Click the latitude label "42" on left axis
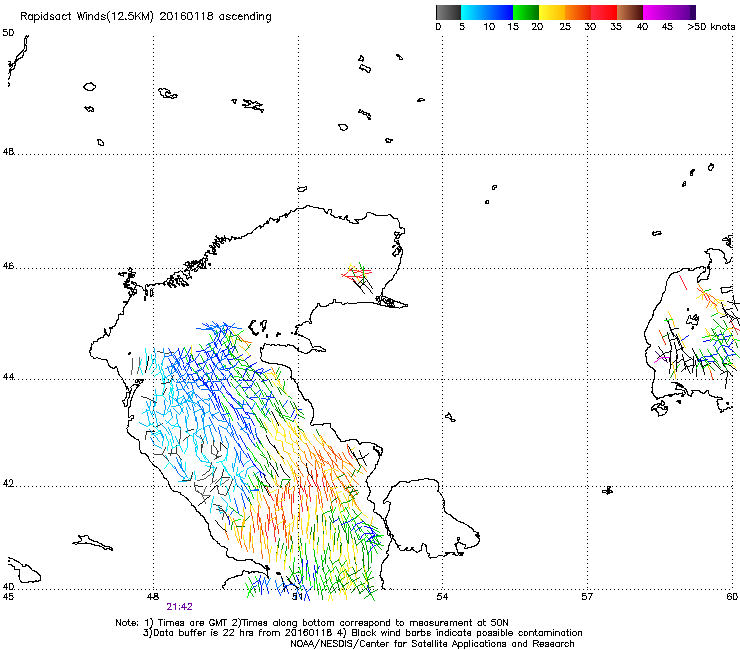Viewport: 740px width, 650px height. [8, 484]
